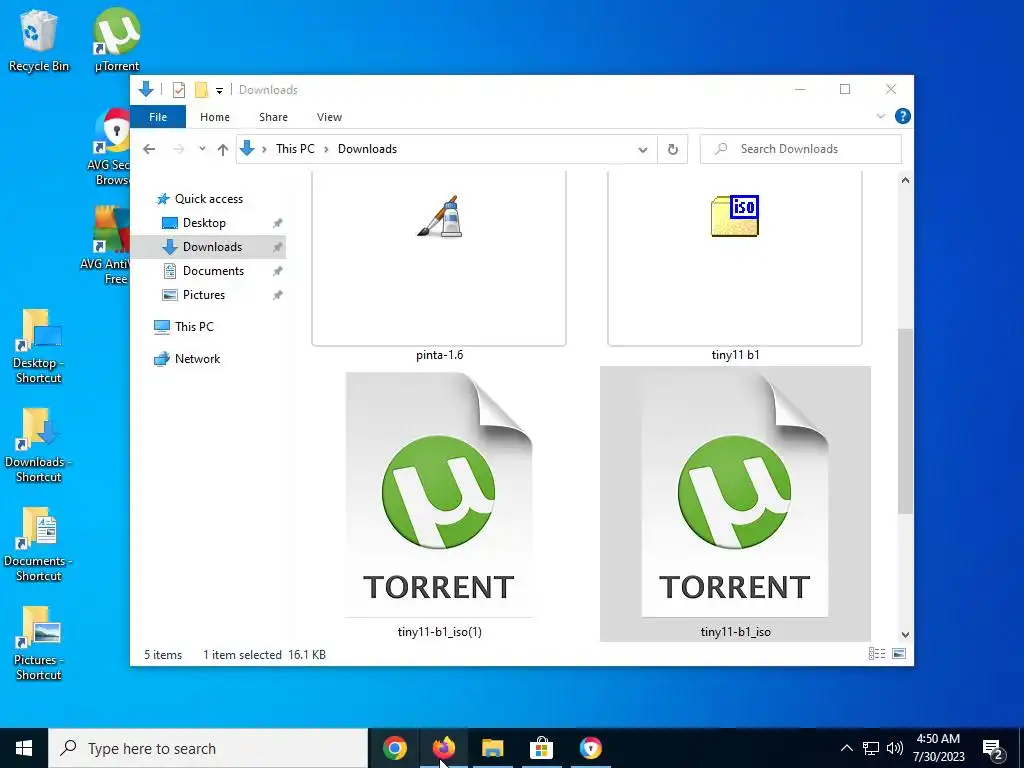This screenshot has width=1024, height=768.
Task: Open the Share ribbon tab
Action: tap(273, 117)
